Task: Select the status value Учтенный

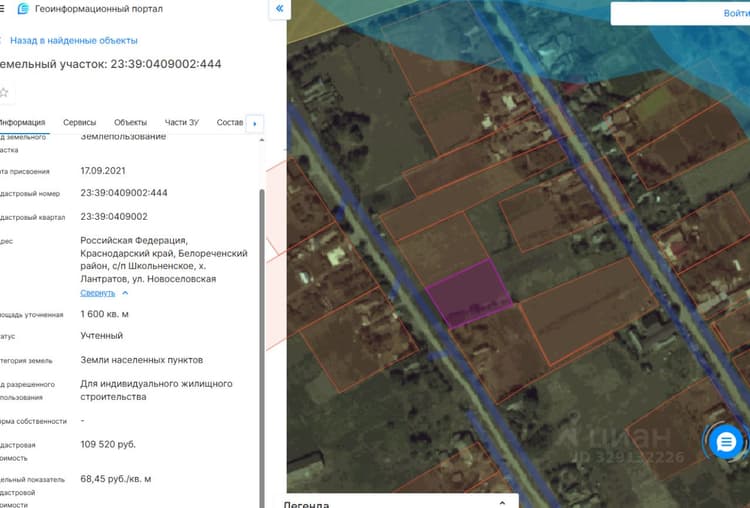Action: tap(101, 336)
